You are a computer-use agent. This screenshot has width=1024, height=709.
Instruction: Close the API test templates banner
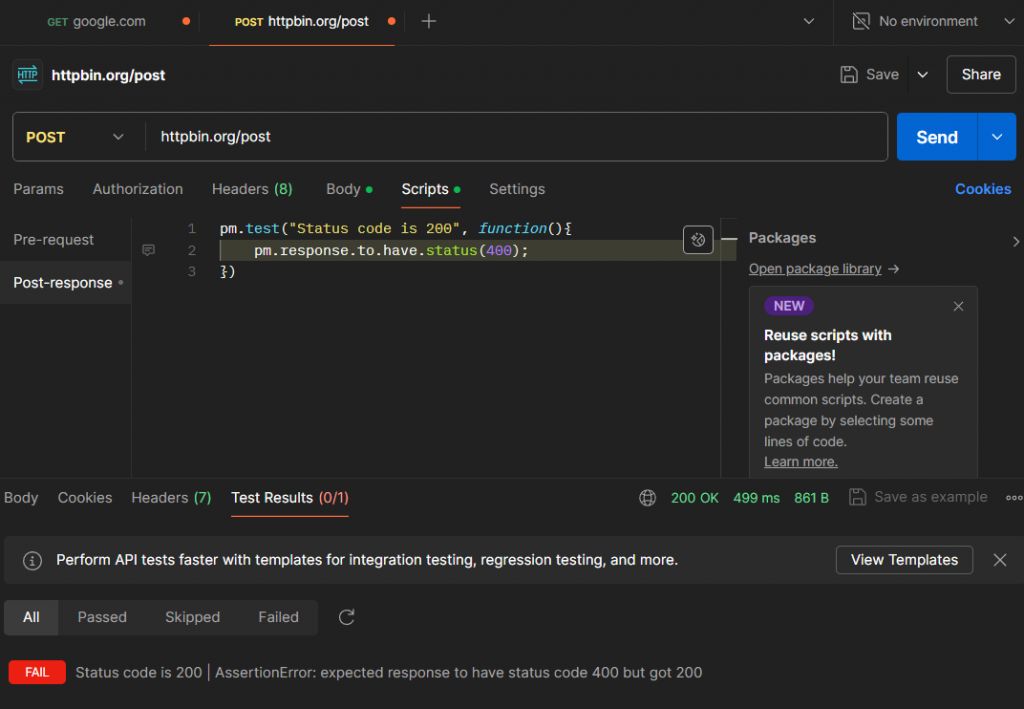(999, 560)
